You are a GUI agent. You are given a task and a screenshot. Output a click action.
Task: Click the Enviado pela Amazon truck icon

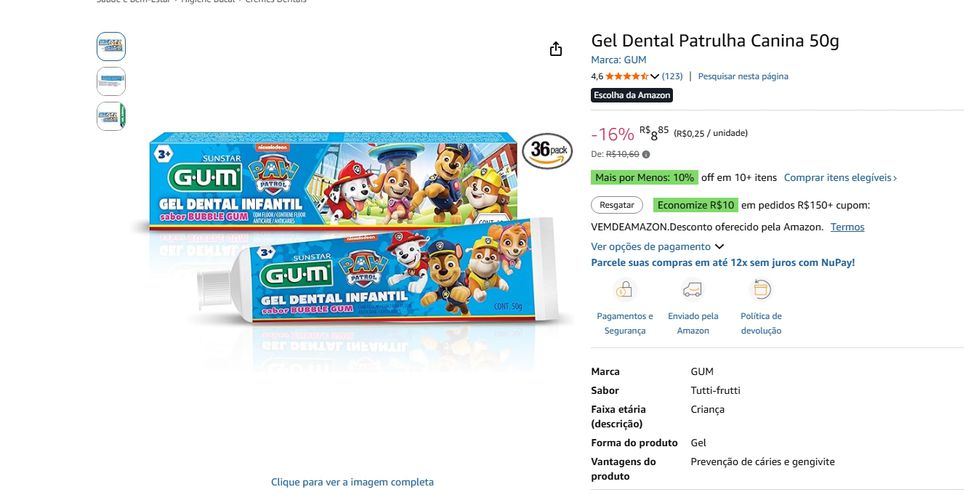pyautogui.click(x=692, y=289)
